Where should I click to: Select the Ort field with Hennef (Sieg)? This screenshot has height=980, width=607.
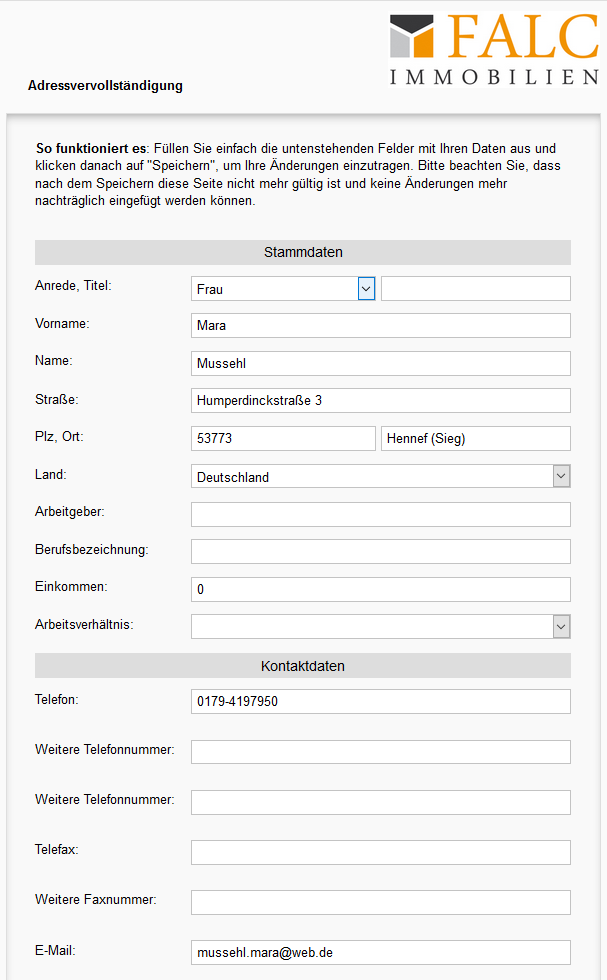pyautogui.click(x=475, y=439)
